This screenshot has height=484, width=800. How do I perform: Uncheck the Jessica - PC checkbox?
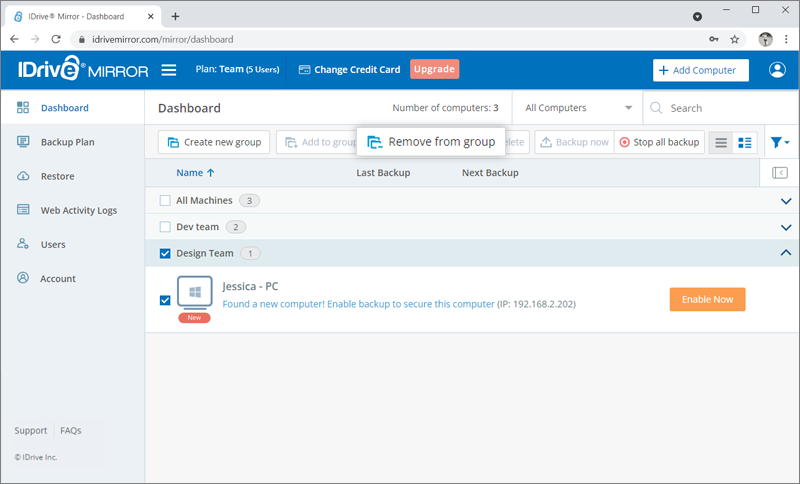coord(165,300)
